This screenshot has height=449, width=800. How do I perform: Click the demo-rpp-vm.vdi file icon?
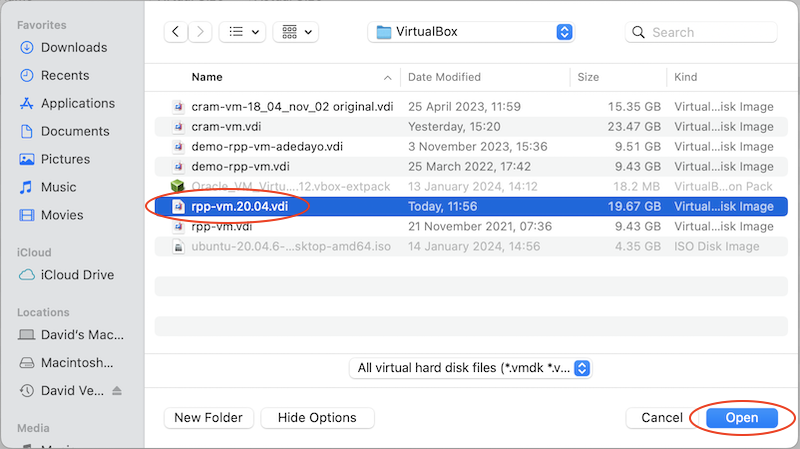pos(178,166)
